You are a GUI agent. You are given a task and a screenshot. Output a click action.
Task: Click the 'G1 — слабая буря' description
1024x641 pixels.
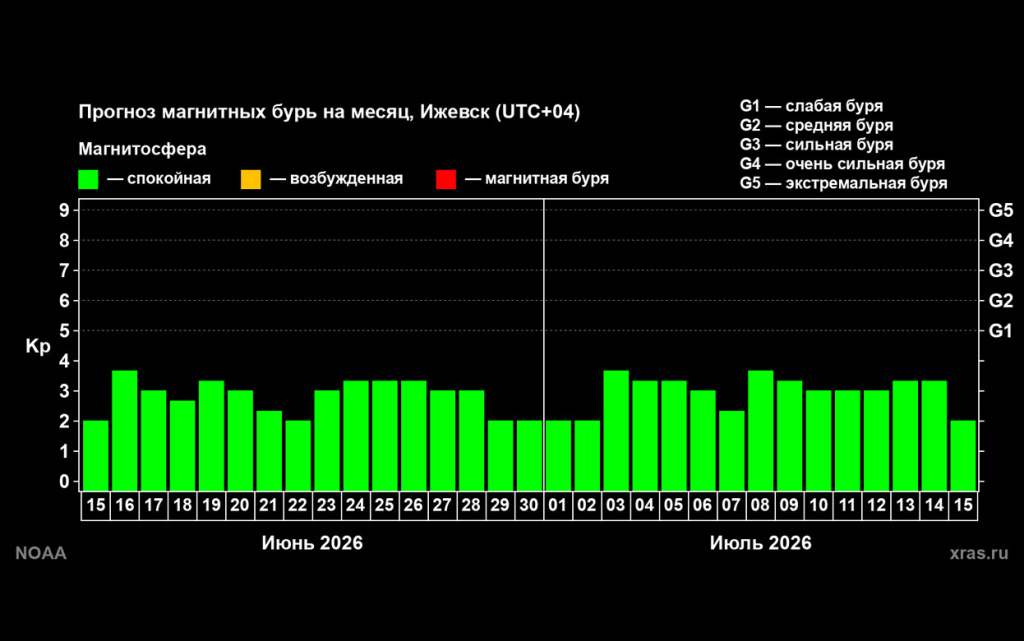point(811,106)
